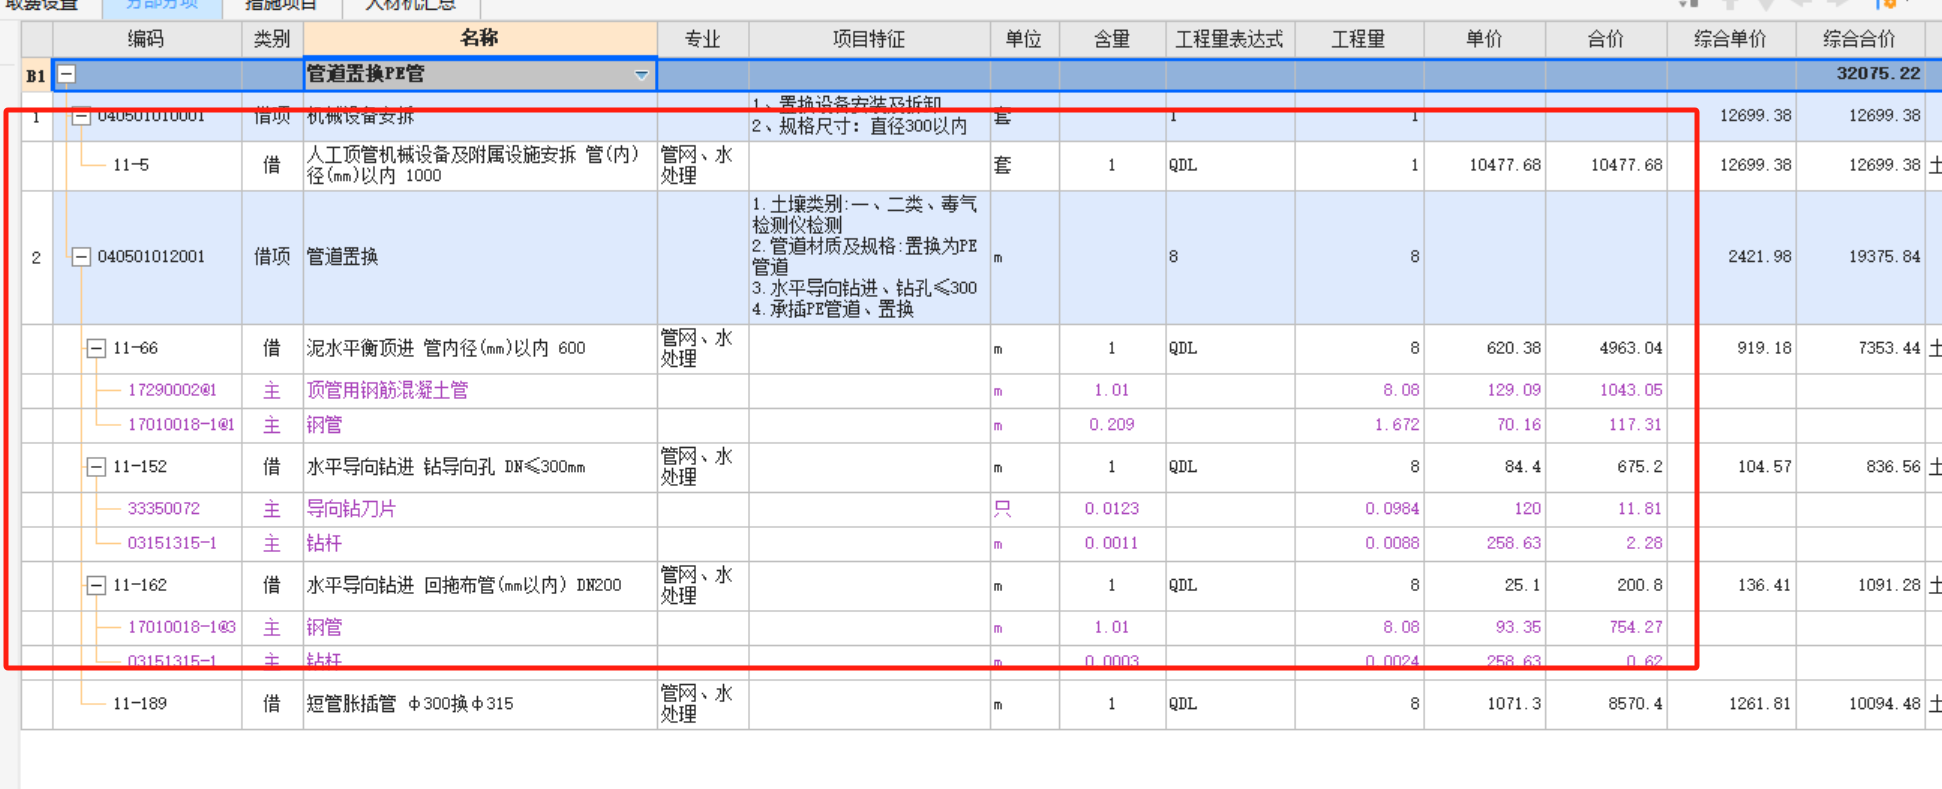Open the dropdown in the 管道置换PE管 name cell
The height and width of the screenshot is (789, 1942).
click(641, 75)
